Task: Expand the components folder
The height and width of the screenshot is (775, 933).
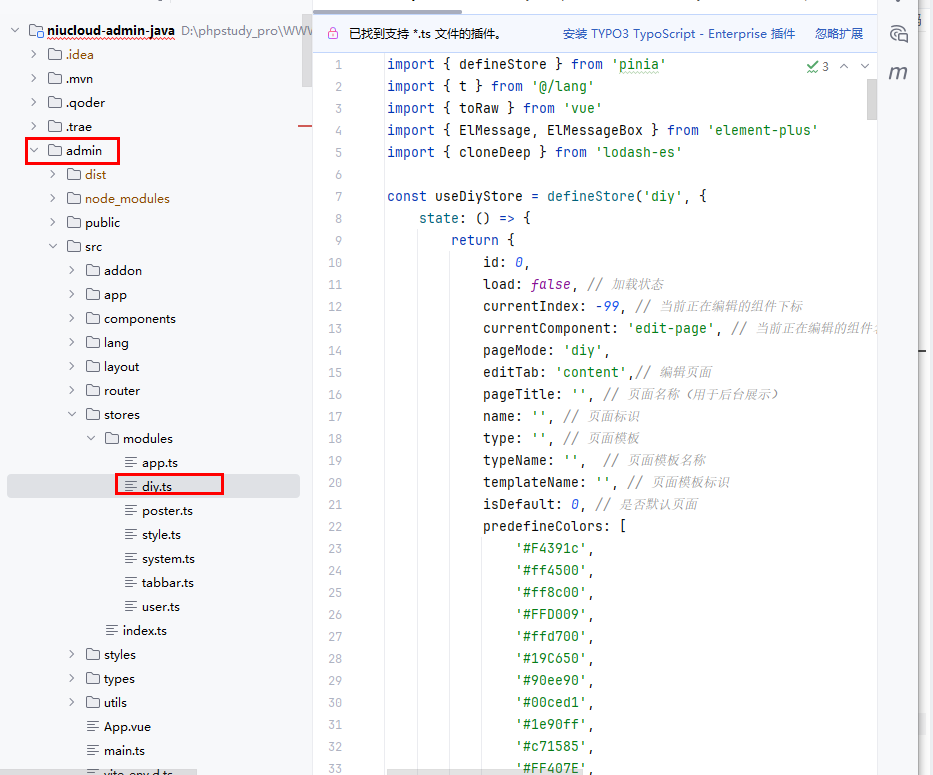Action: [72, 319]
